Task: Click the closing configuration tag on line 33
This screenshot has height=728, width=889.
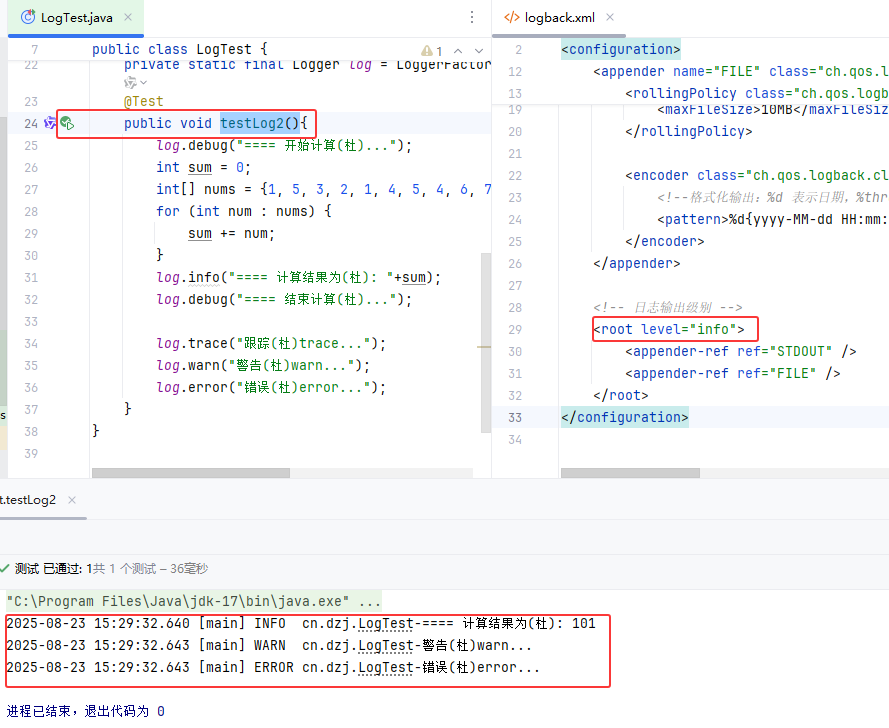Action: click(624, 417)
